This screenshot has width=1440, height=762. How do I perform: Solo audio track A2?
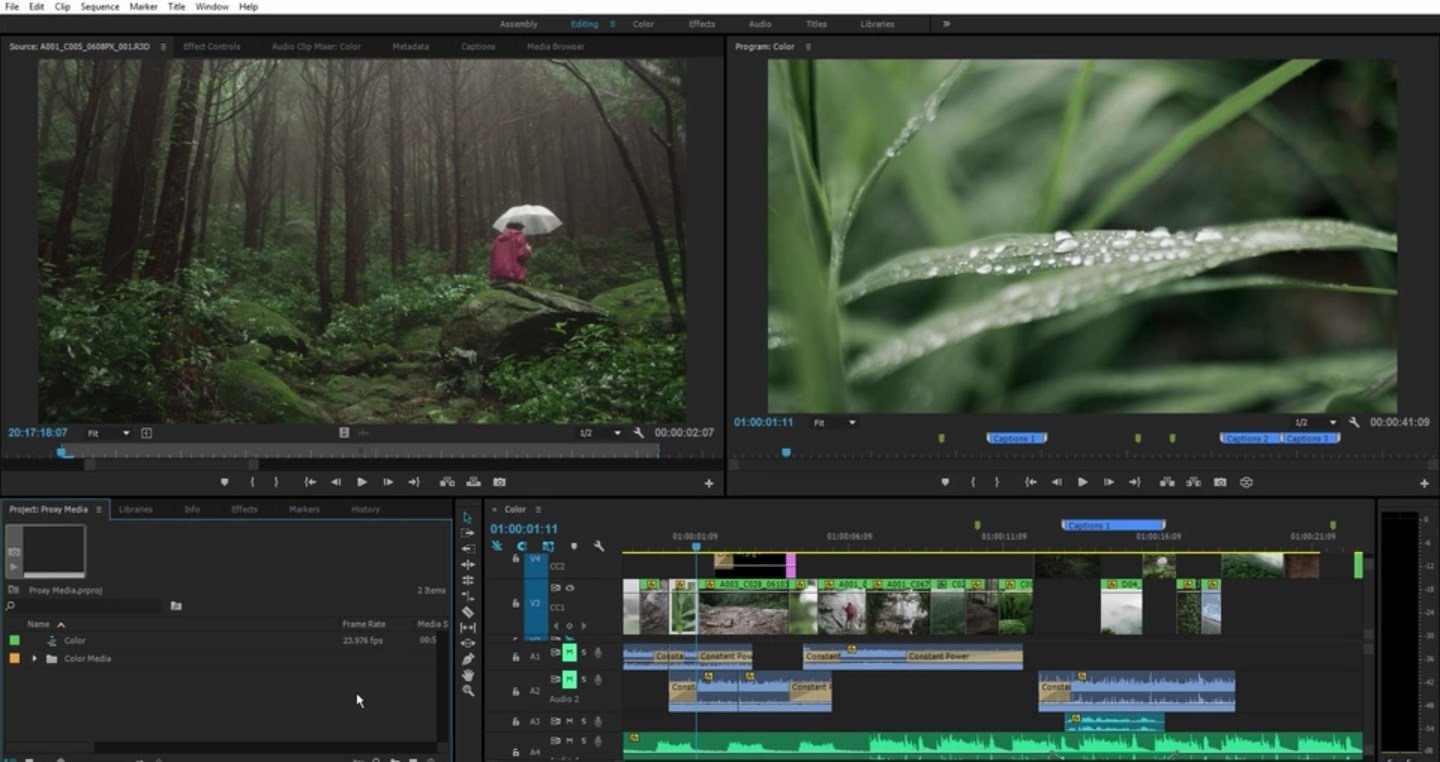(x=585, y=679)
